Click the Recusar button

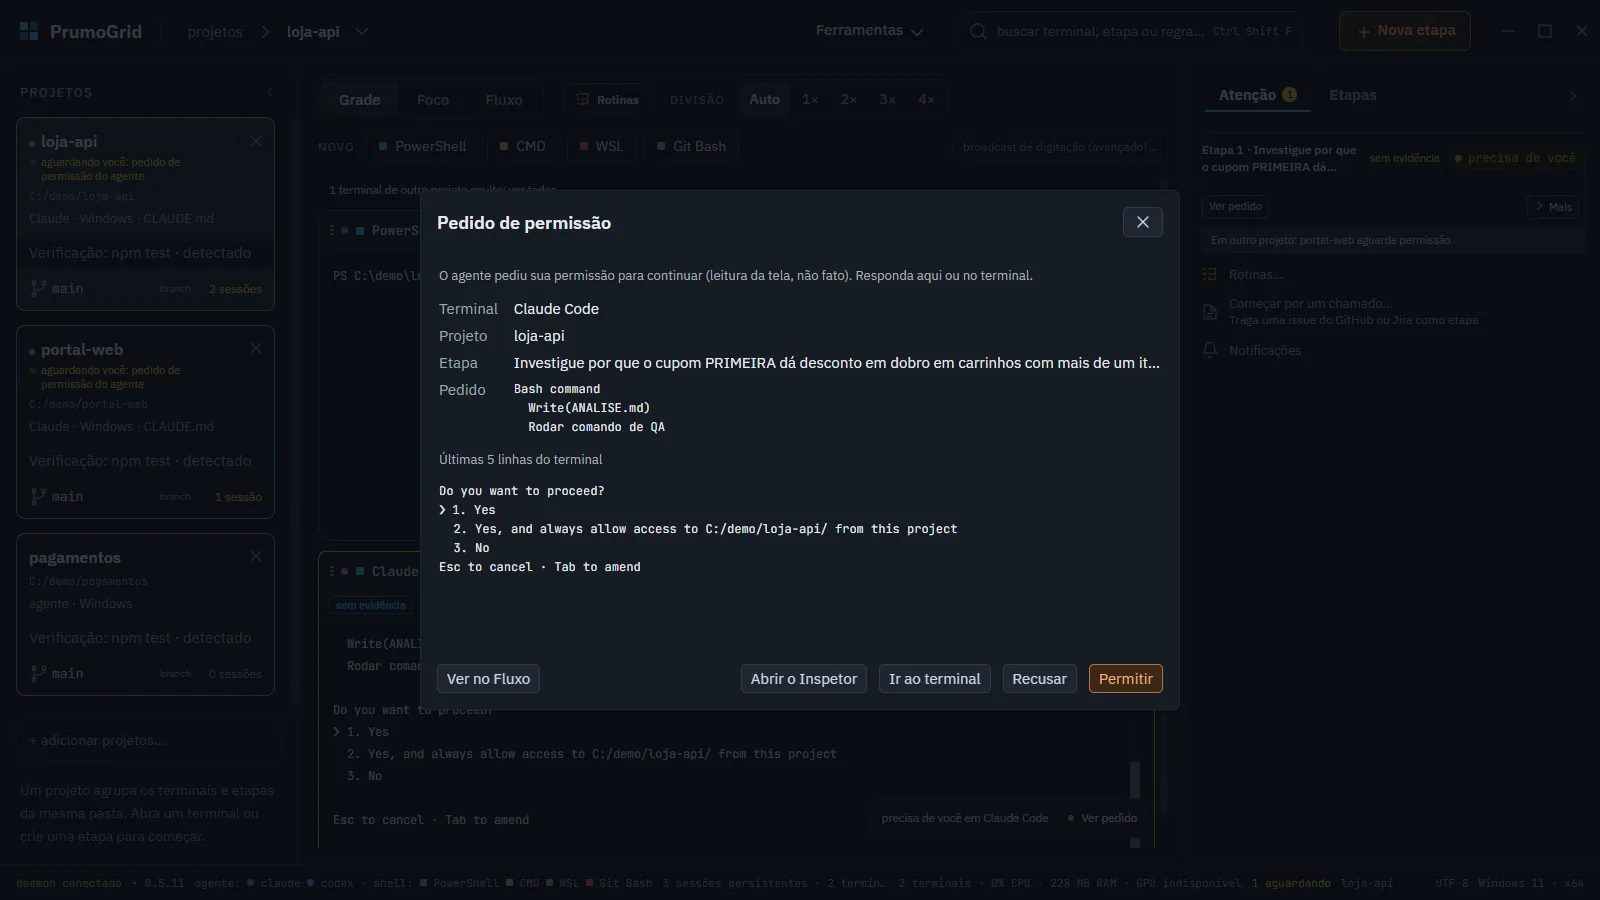(1039, 679)
